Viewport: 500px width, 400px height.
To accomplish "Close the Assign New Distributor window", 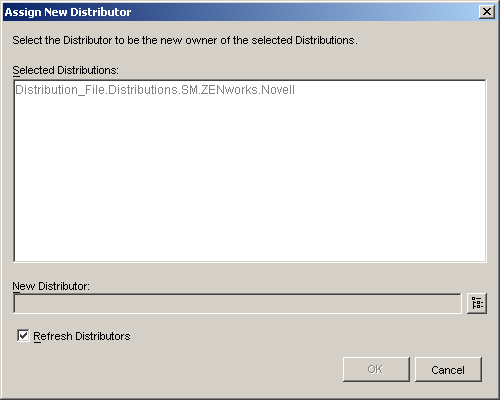I will click(x=487, y=12).
